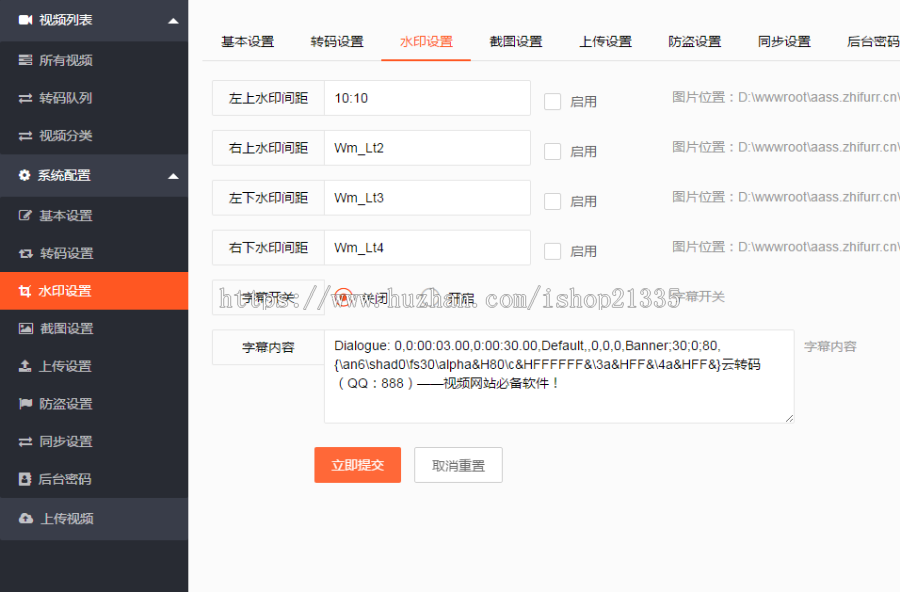Enable the 右下水印间距 checkbox

pyautogui.click(x=552, y=251)
